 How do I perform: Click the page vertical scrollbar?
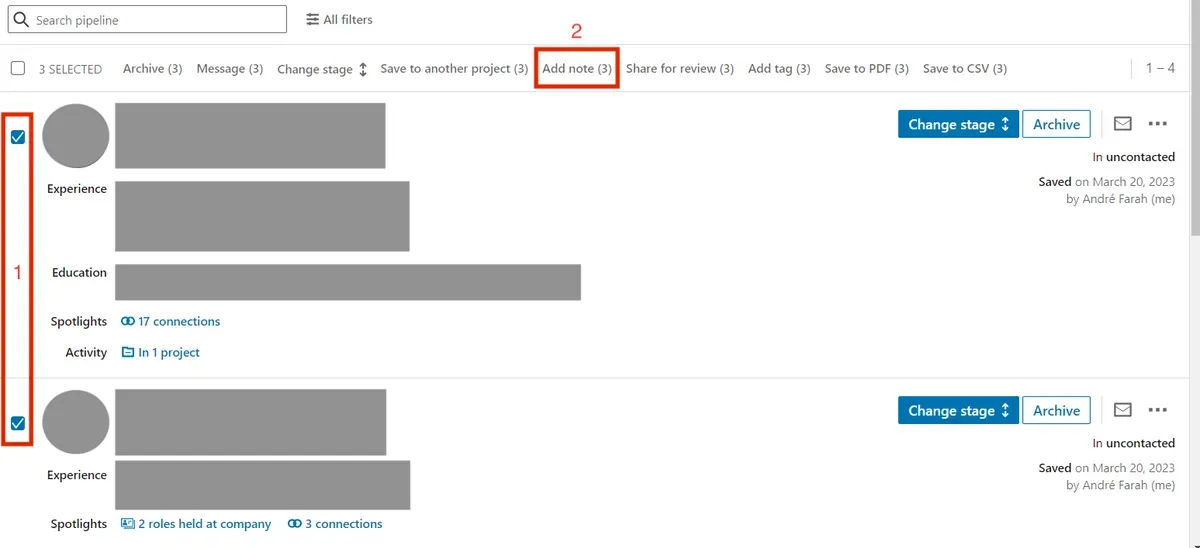pyautogui.click(x=1194, y=120)
